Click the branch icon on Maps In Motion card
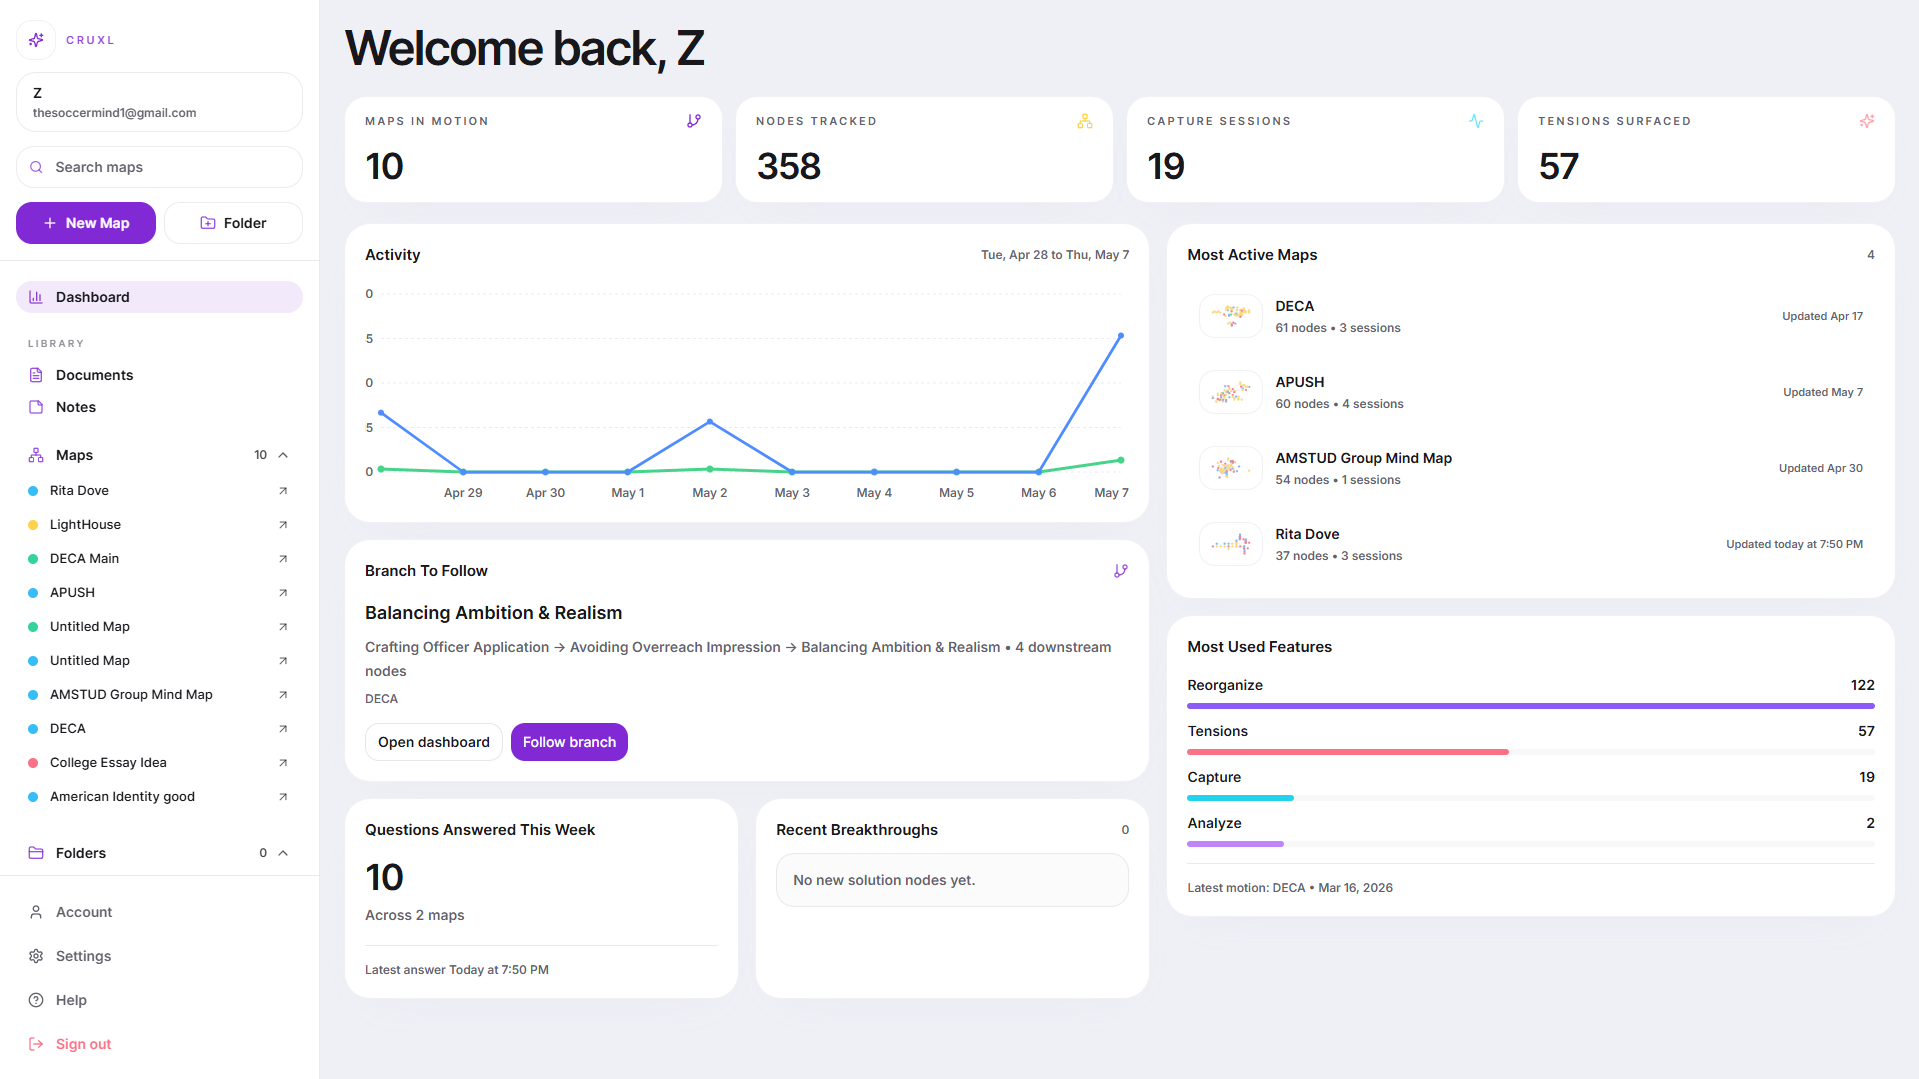This screenshot has height=1079, width=1919. tap(694, 121)
